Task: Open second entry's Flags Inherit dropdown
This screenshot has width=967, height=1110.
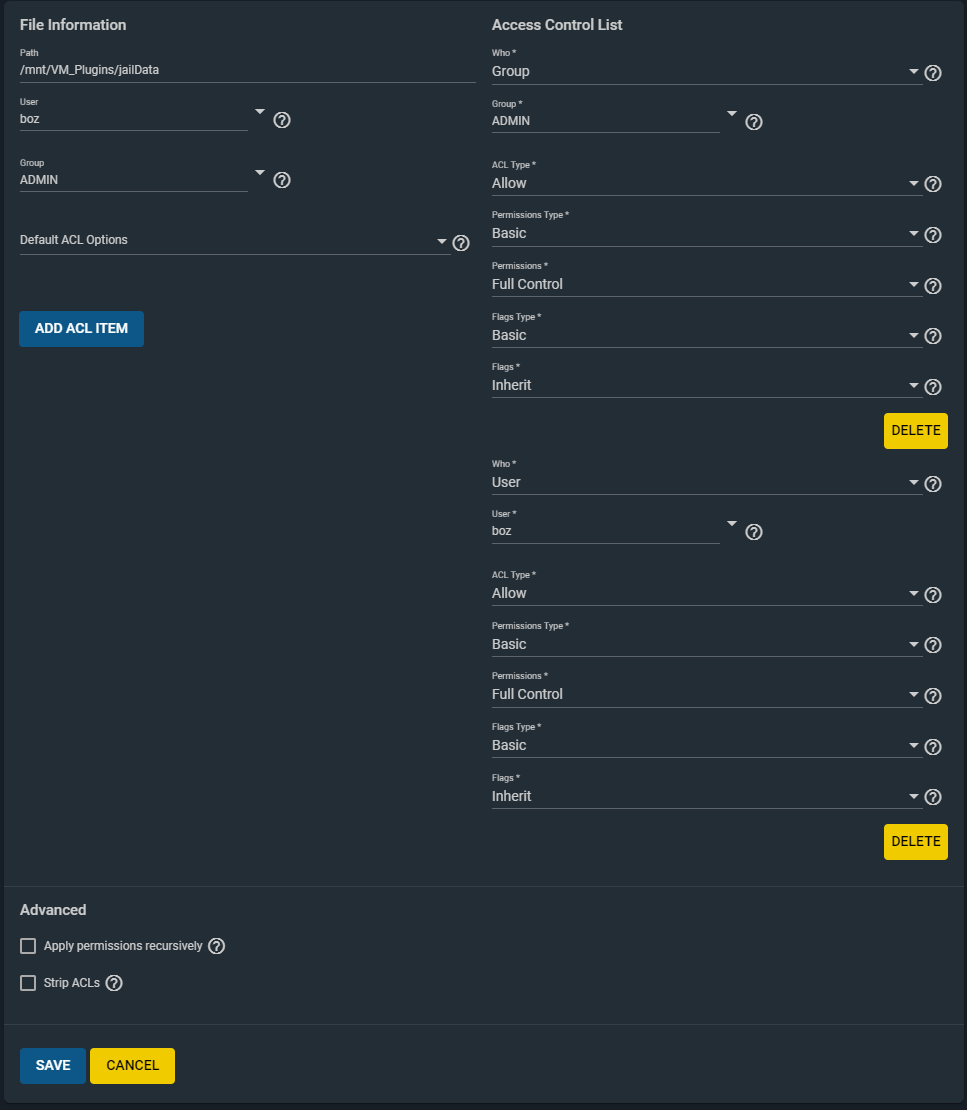Action: pos(705,797)
